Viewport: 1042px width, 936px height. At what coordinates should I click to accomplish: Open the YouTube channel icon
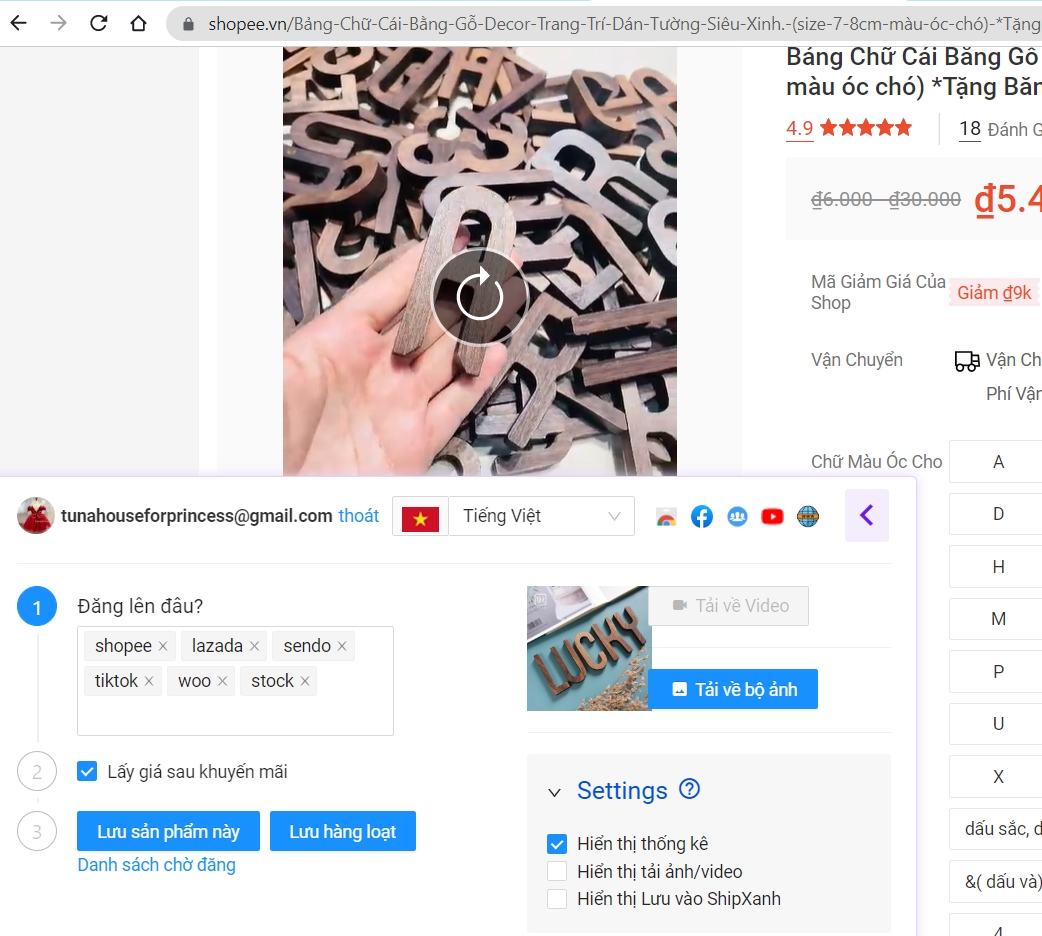pyautogui.click(x=772, y=517)
